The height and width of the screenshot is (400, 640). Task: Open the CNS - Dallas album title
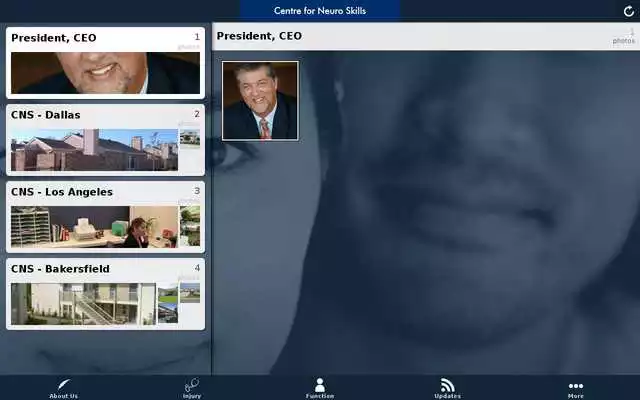(x=46, y=115)
